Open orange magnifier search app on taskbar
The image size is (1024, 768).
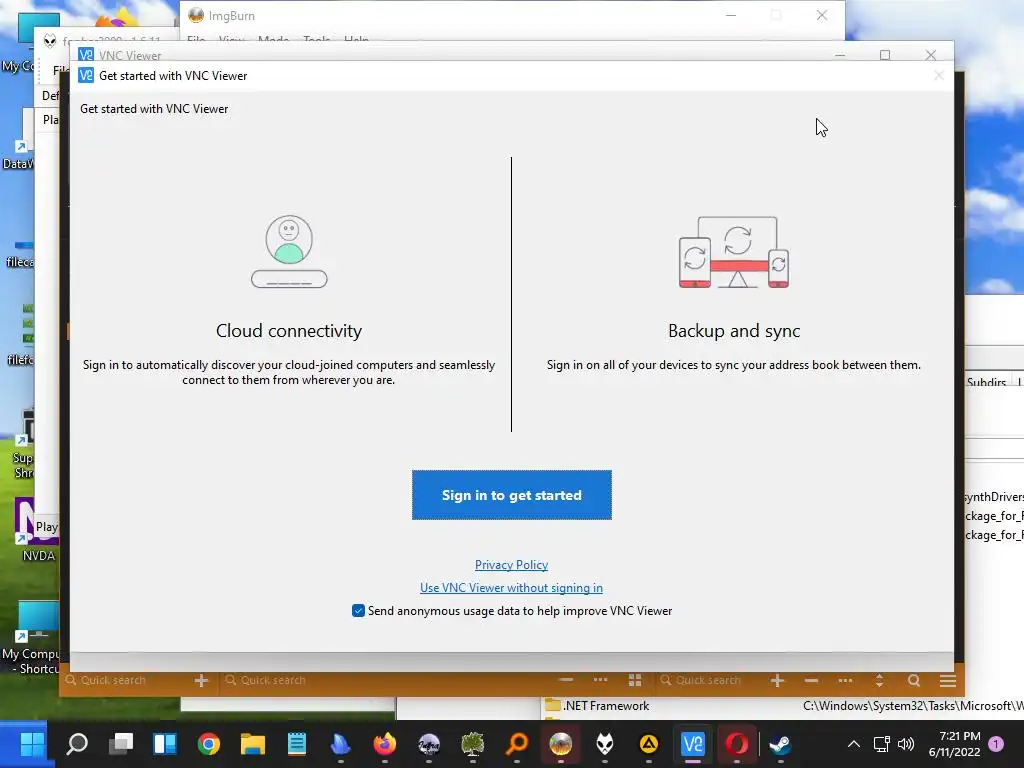click(517, 743)
